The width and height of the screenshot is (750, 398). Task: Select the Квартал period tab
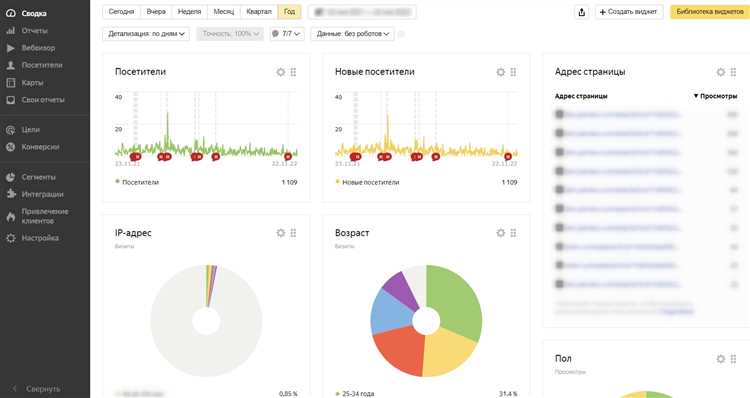click(259, 11)
